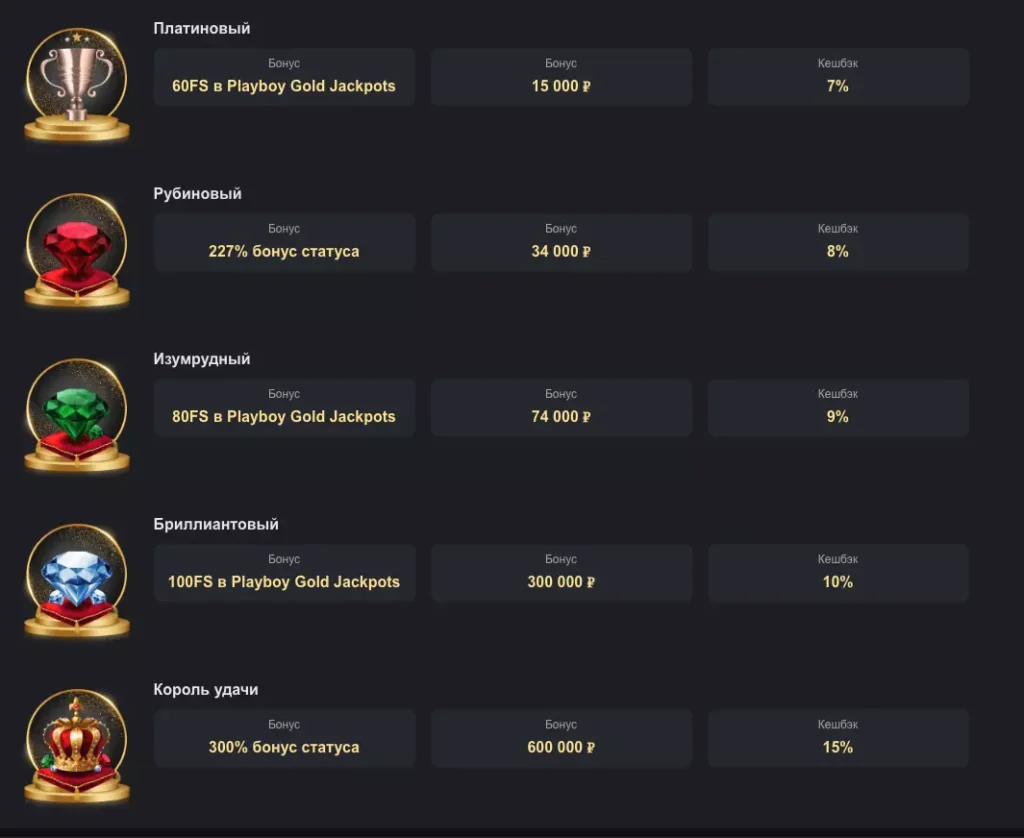Open the 300% бонус статуса card
Viewport: 1024px width, 838px height.
pos(284,738)
